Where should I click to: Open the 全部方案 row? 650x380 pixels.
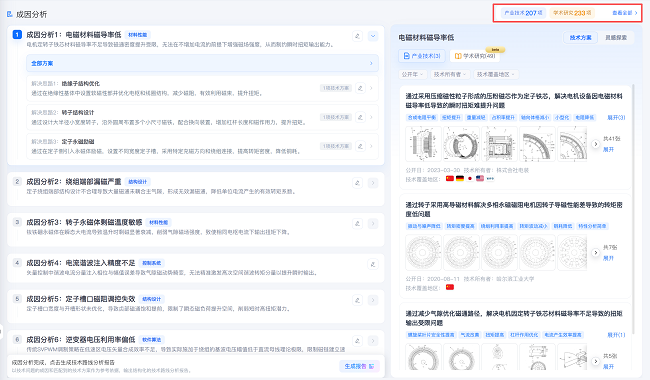coord(202,63)
